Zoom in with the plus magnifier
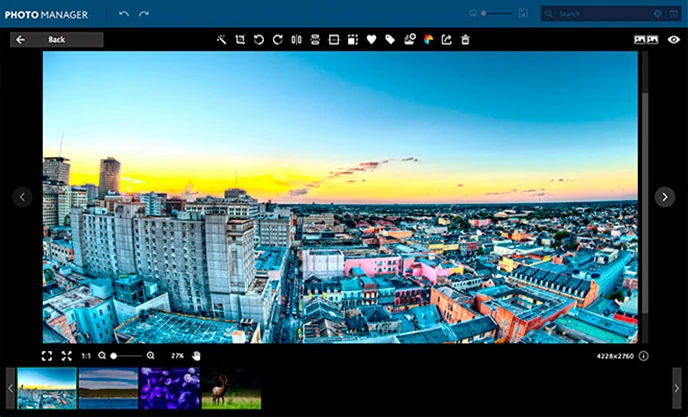This screenshot has width=688, height=417. 150,356
